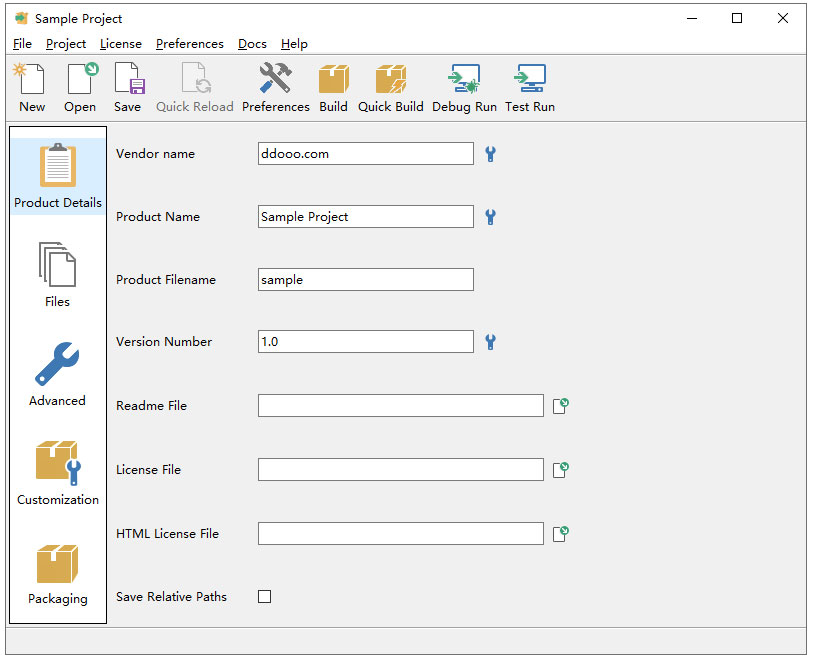Click the Quick Build toolbar icon
Viewport: 813px width, 661px height.
coord(390,87)
